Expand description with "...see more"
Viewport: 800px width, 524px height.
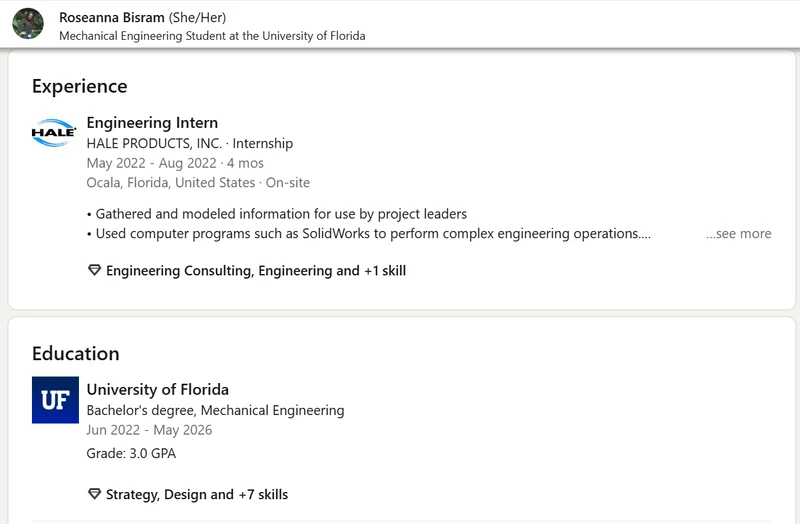(738, 234)
